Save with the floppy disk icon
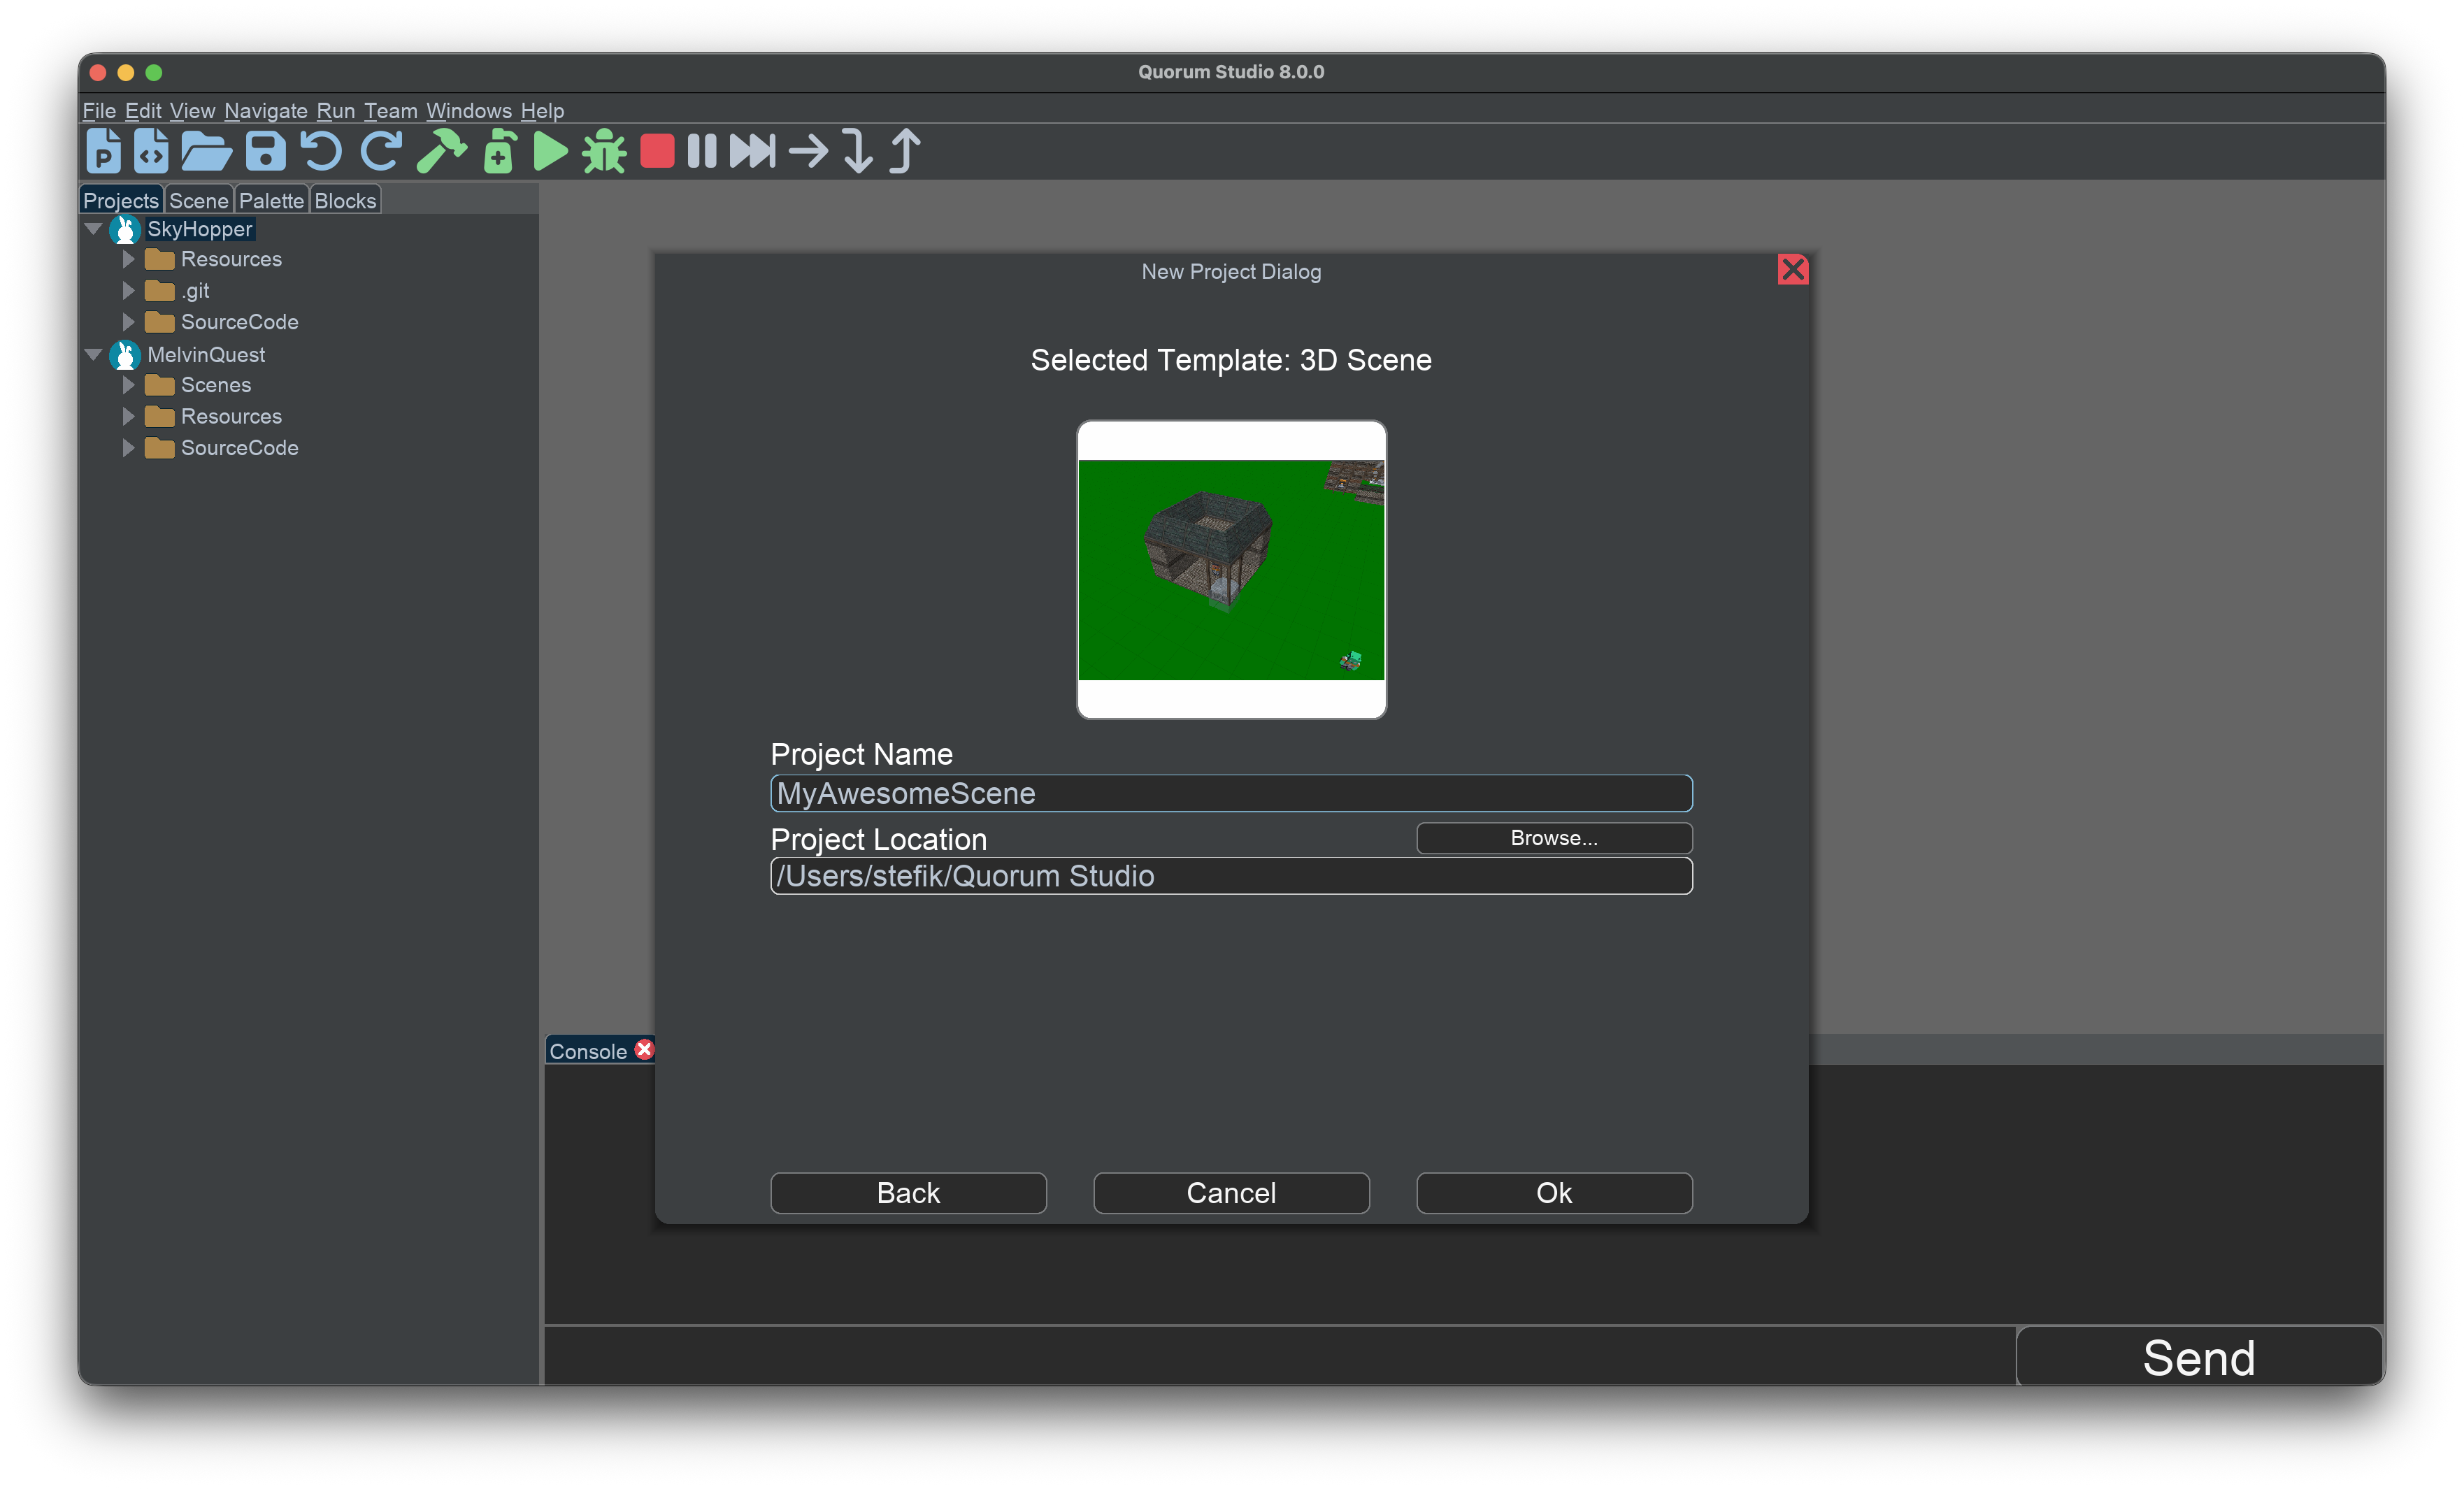Viewport: 2464px width, 1489px height. click(265, 151)
